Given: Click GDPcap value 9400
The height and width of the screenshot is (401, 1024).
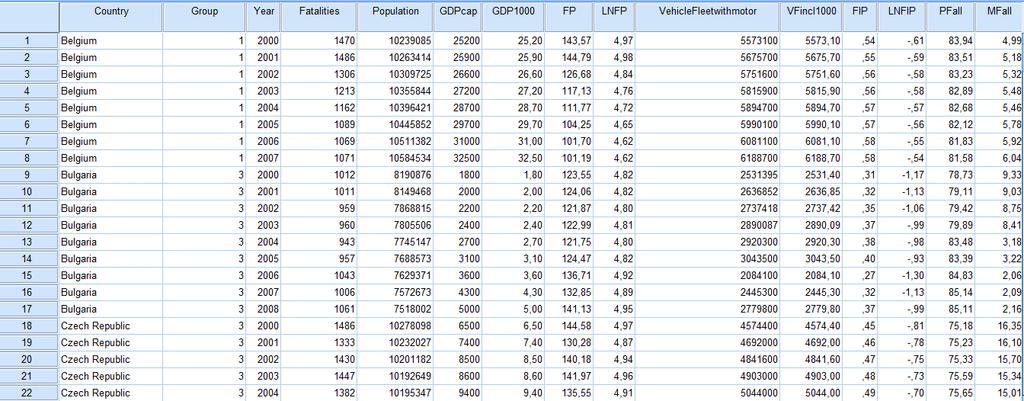Looking at the screenshot, I should (457, 393).
